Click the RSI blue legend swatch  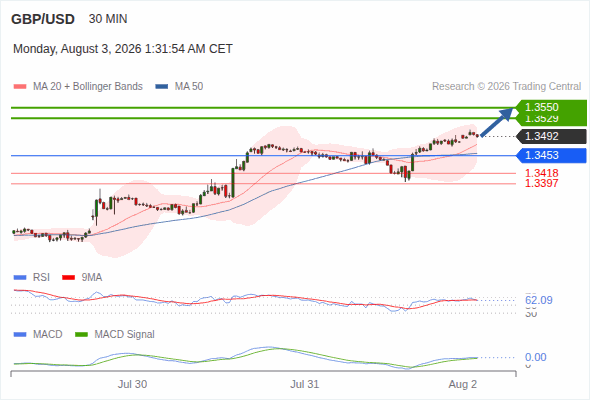20,278
